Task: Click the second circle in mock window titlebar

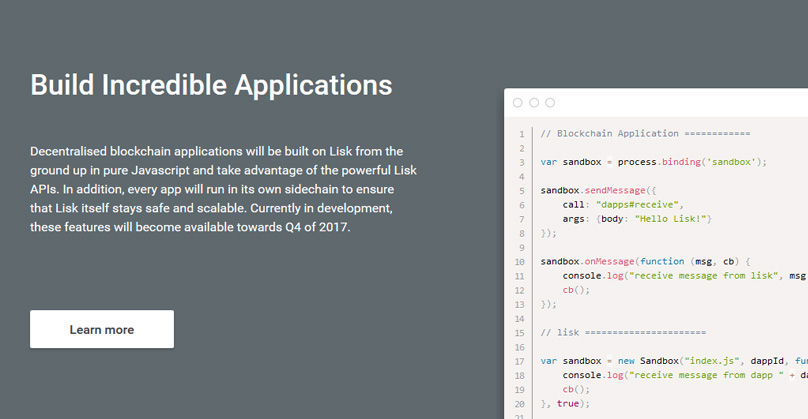Action: coord(534,103)
